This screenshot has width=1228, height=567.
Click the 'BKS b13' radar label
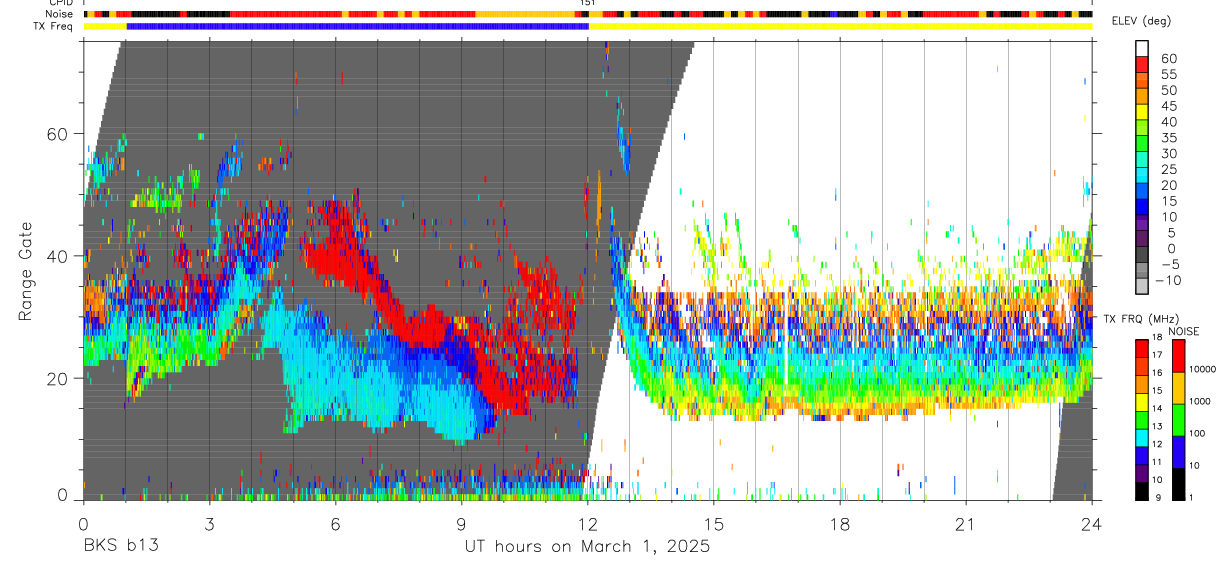point(120,546)
